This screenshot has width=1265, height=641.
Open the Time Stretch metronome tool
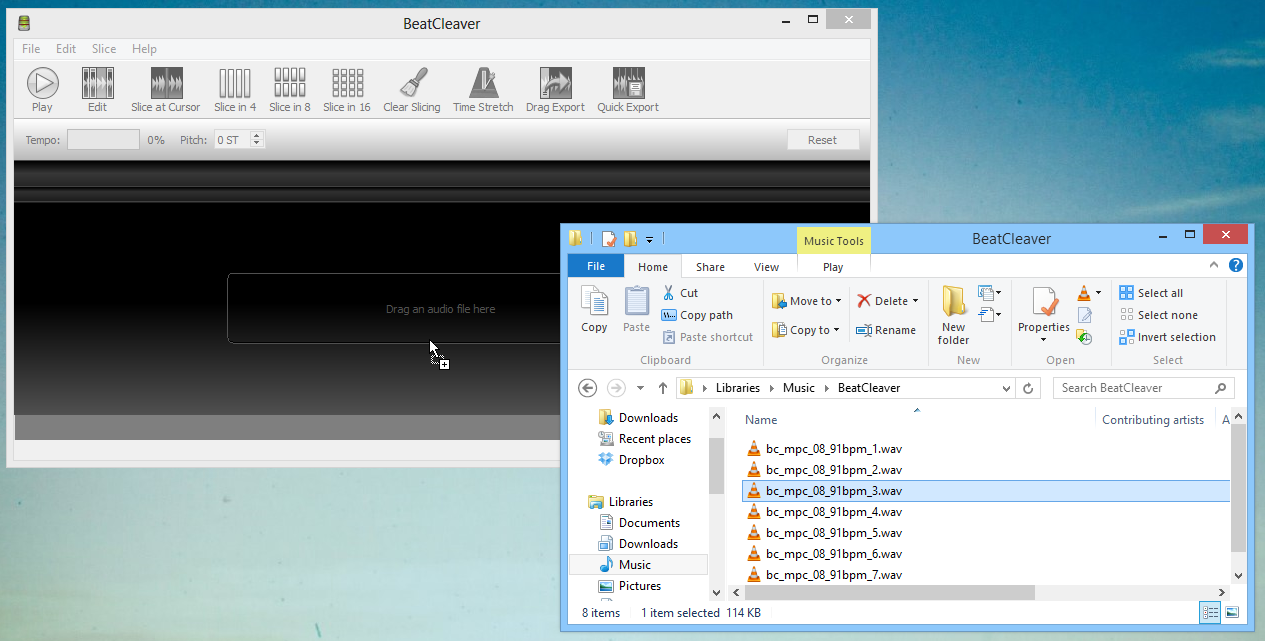pyautogui.click(x=483, y=84)
